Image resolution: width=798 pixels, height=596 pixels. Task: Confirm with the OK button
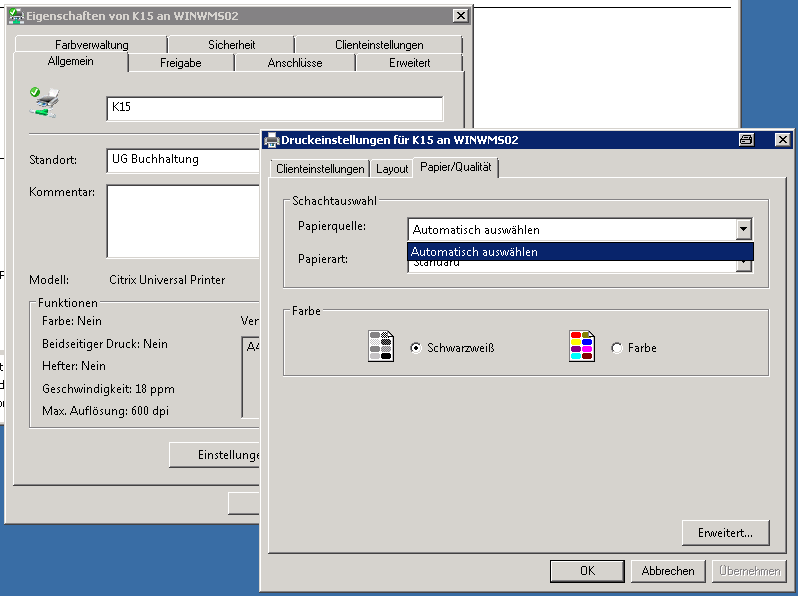coord(587,571)
